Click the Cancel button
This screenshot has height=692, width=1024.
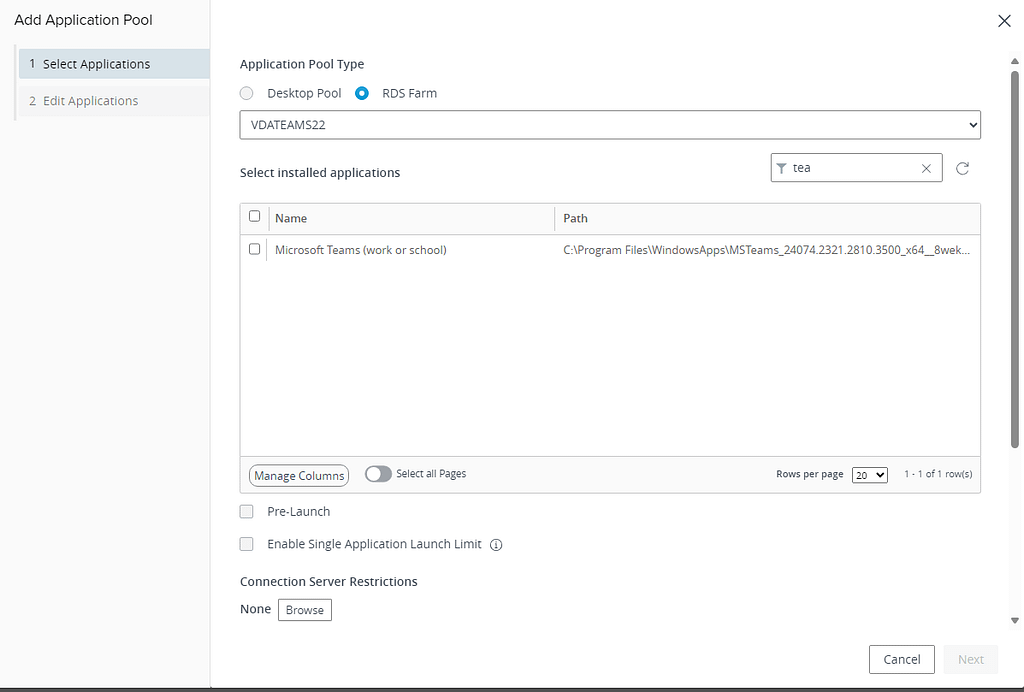[901, 659]
